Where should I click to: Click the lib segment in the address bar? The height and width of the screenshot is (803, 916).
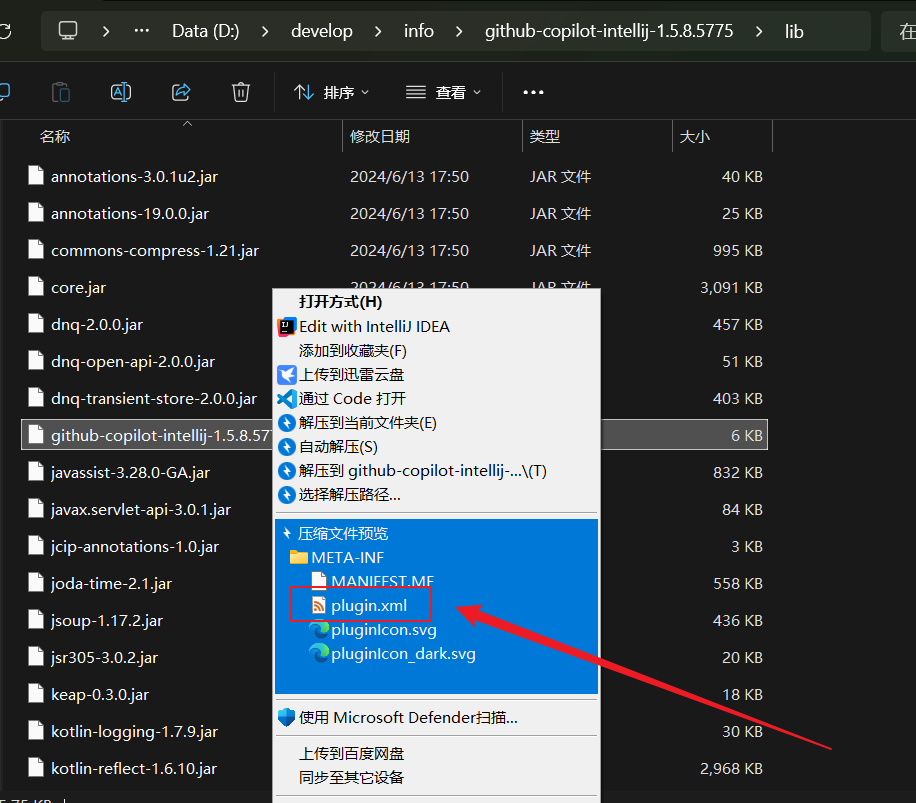[x=794, y=31]
